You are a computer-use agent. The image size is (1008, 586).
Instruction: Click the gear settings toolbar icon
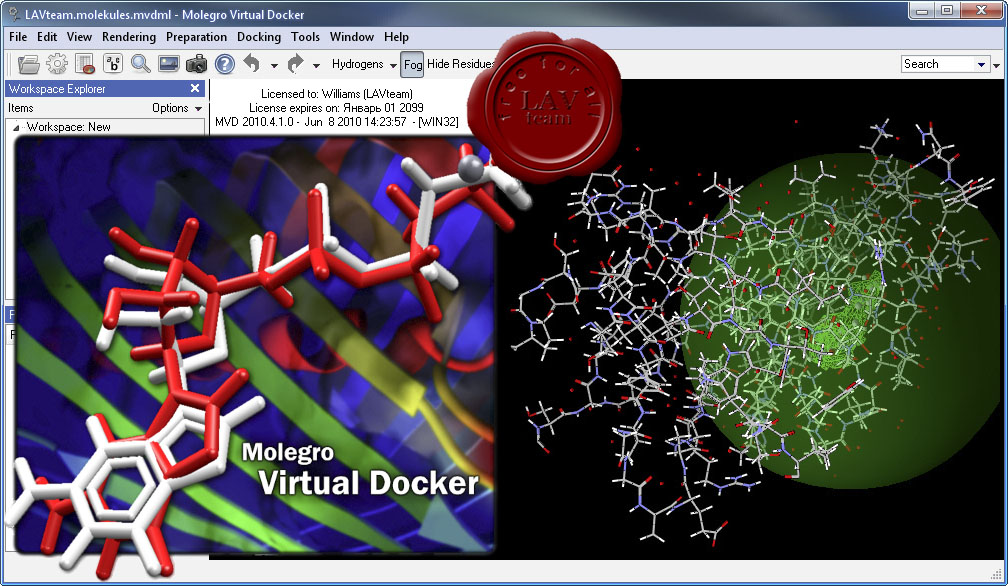[x=57, y=64]
